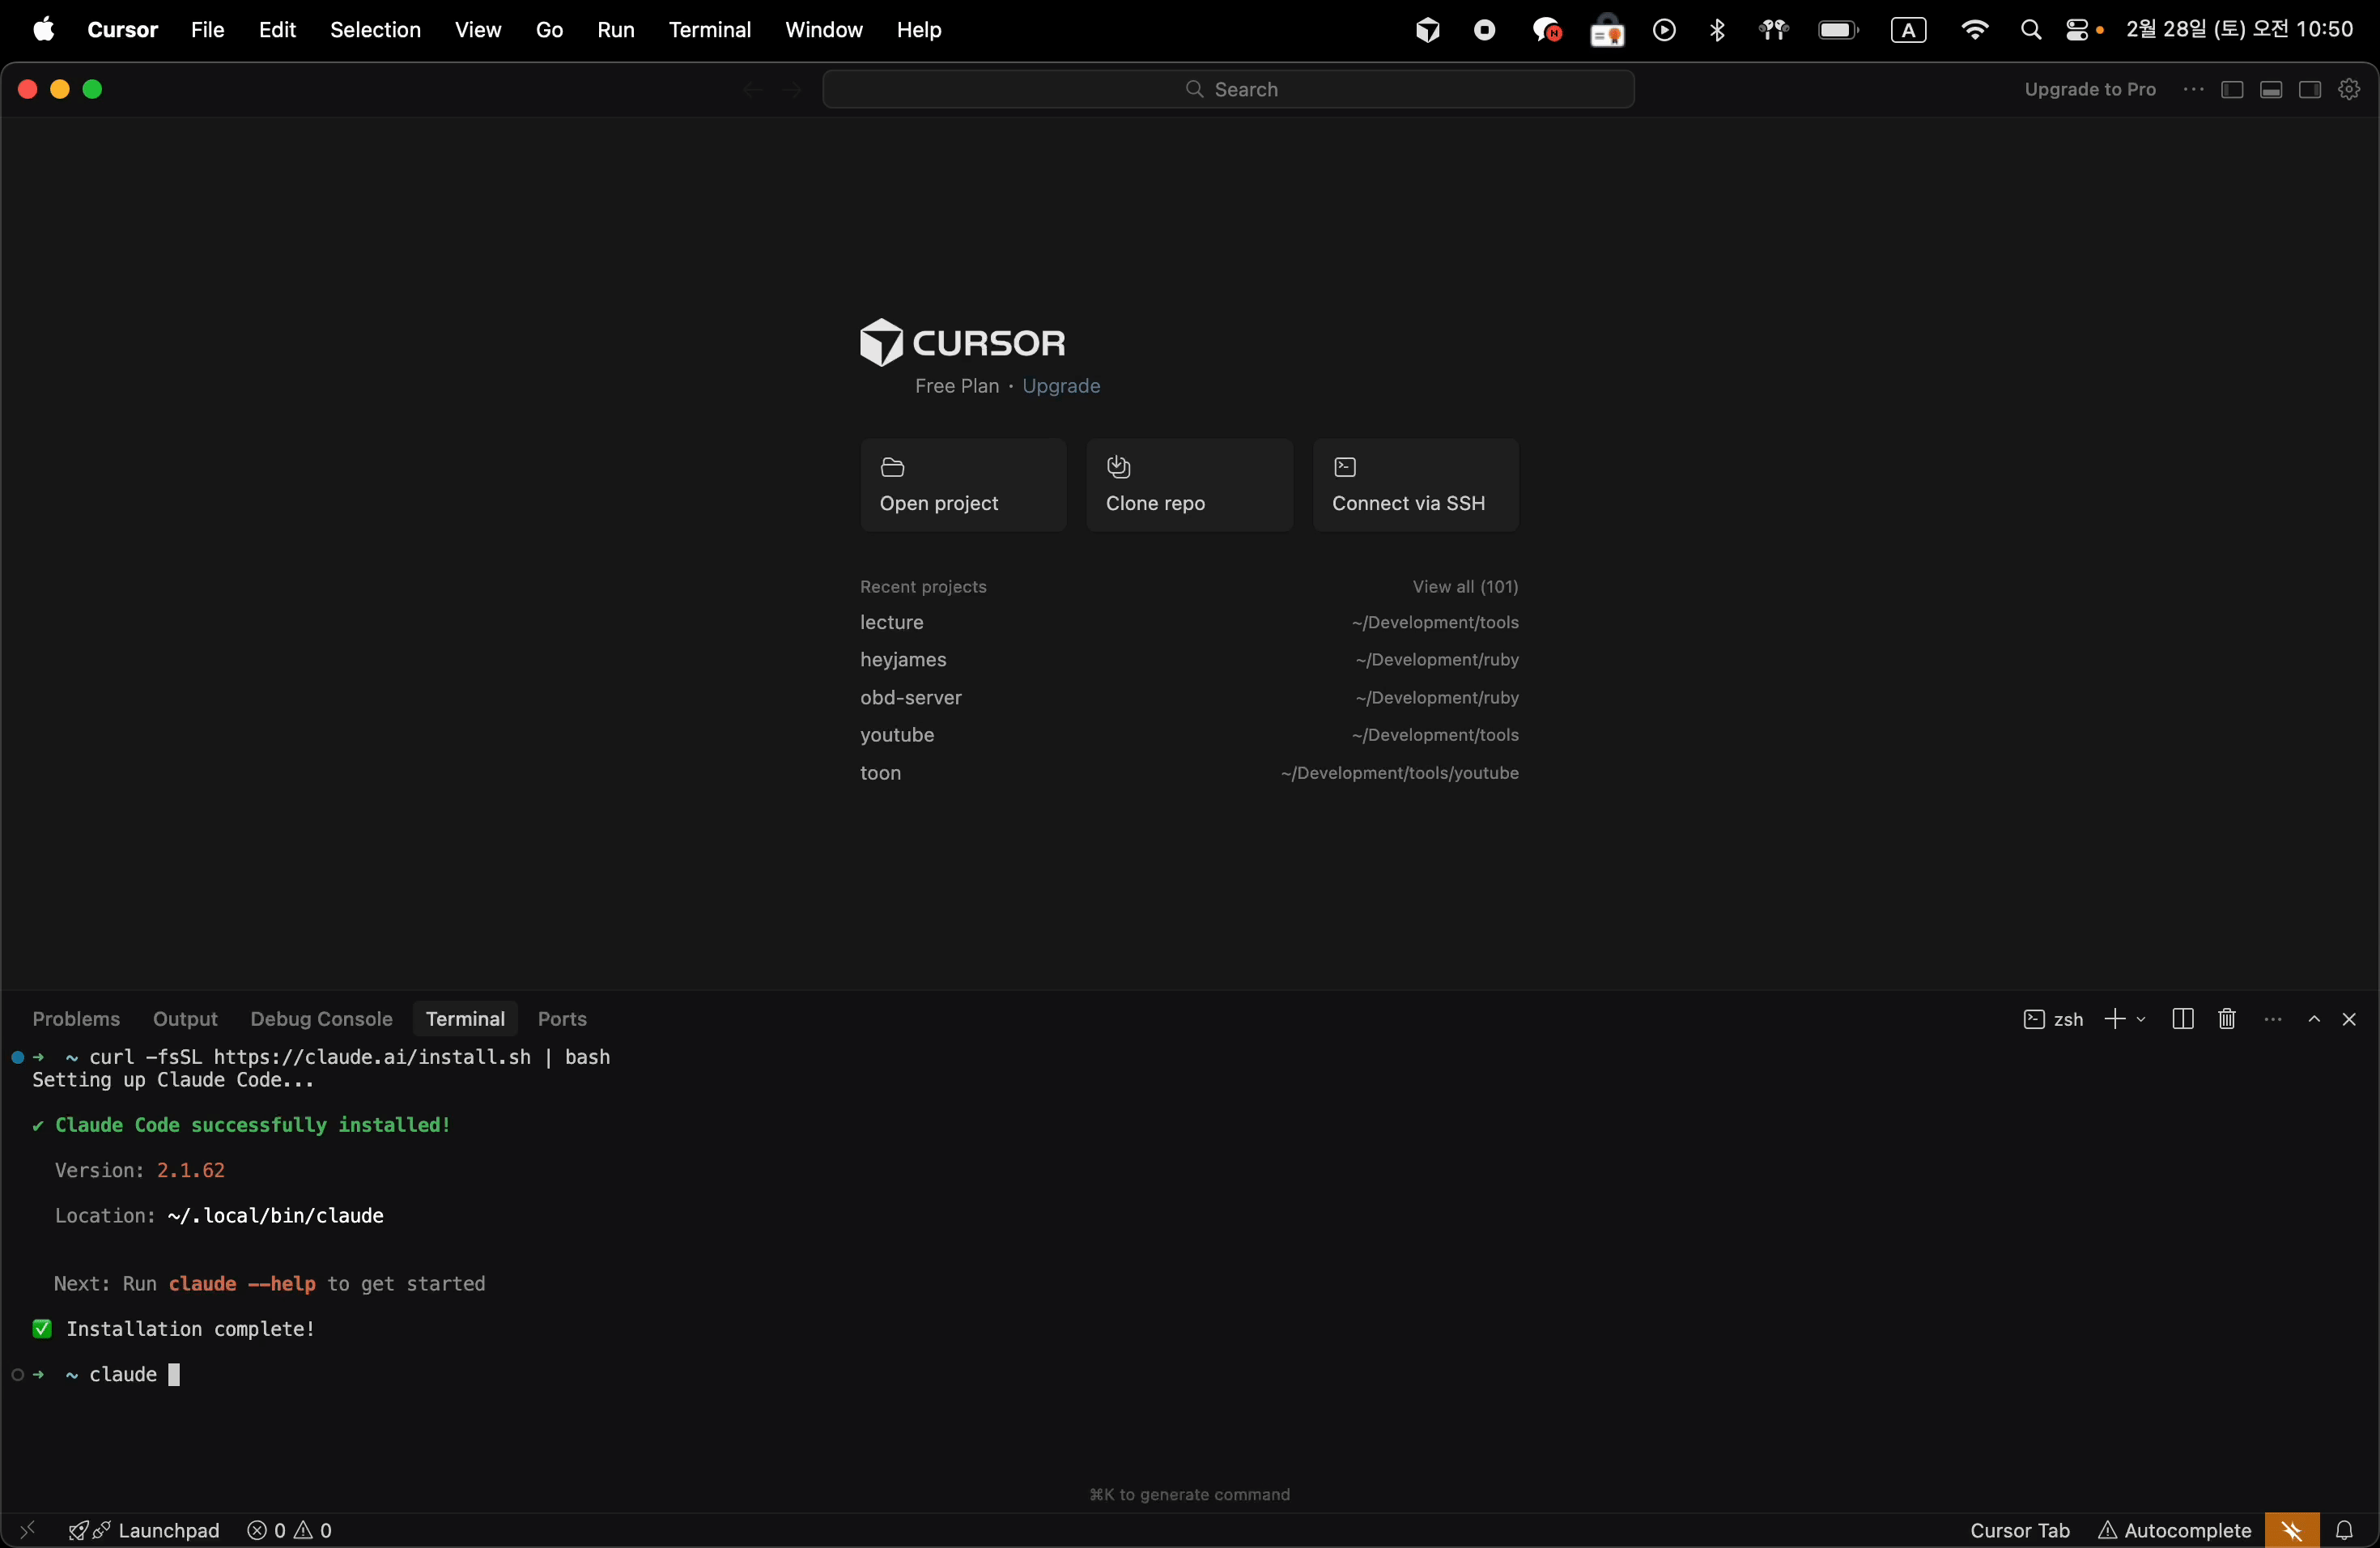The width and height of the screenshot is (2380, 1548).
Task: Open the Help menu
Action: [919, 30]
